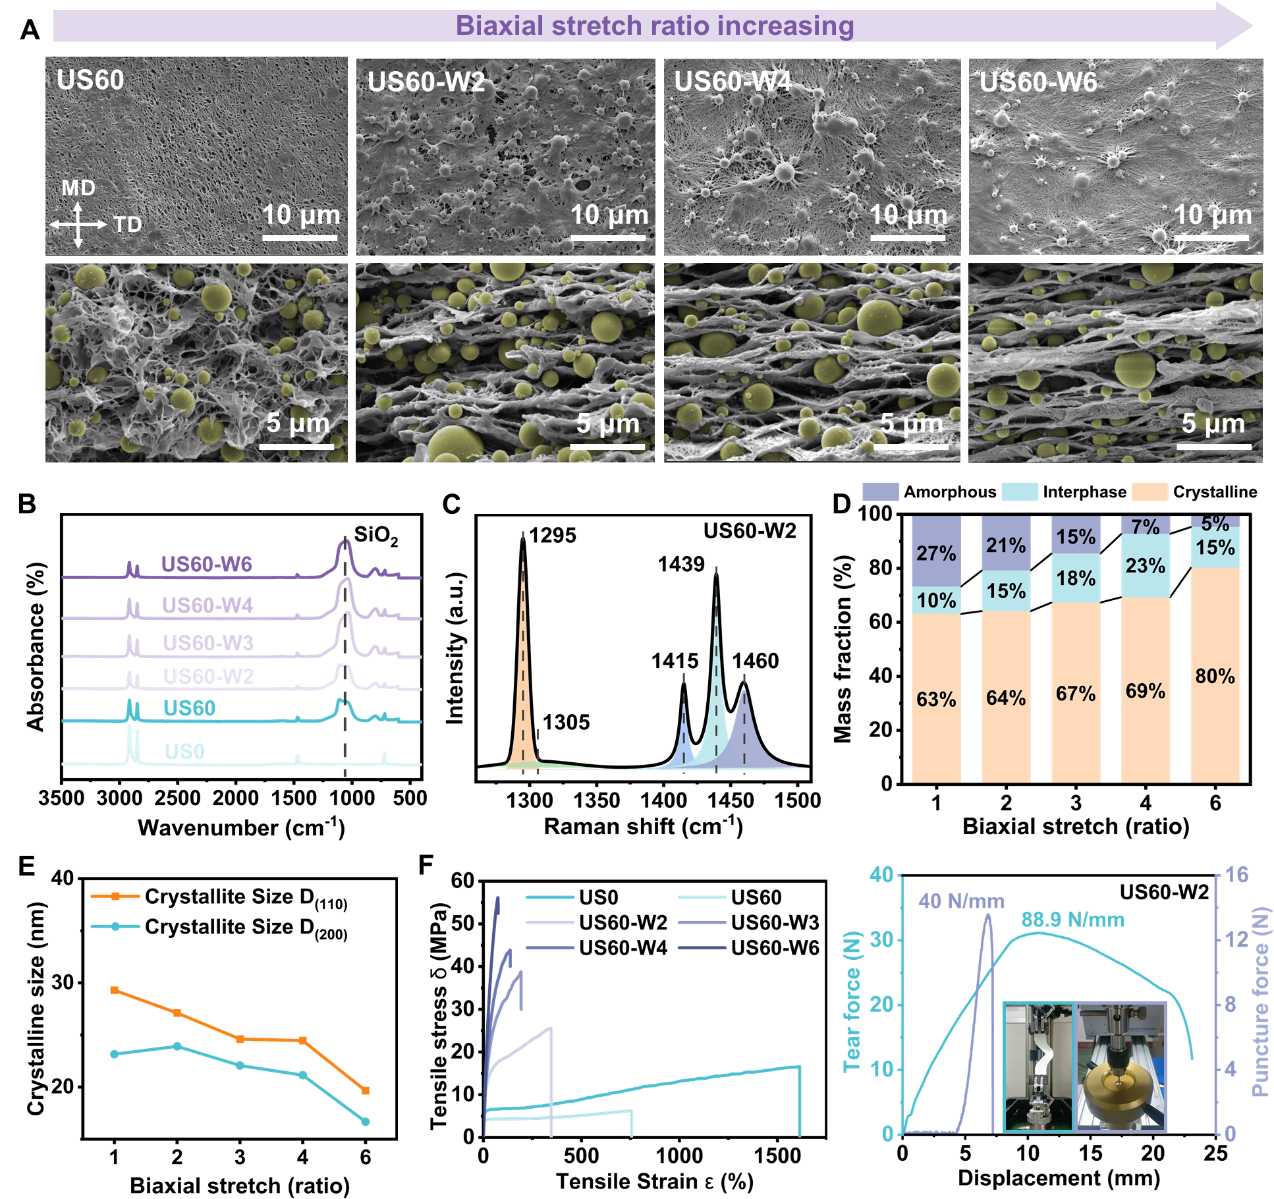Open the US60-W2 surface SEM image
This screenshot has height=1199, width=1274.
pos(505,156)
